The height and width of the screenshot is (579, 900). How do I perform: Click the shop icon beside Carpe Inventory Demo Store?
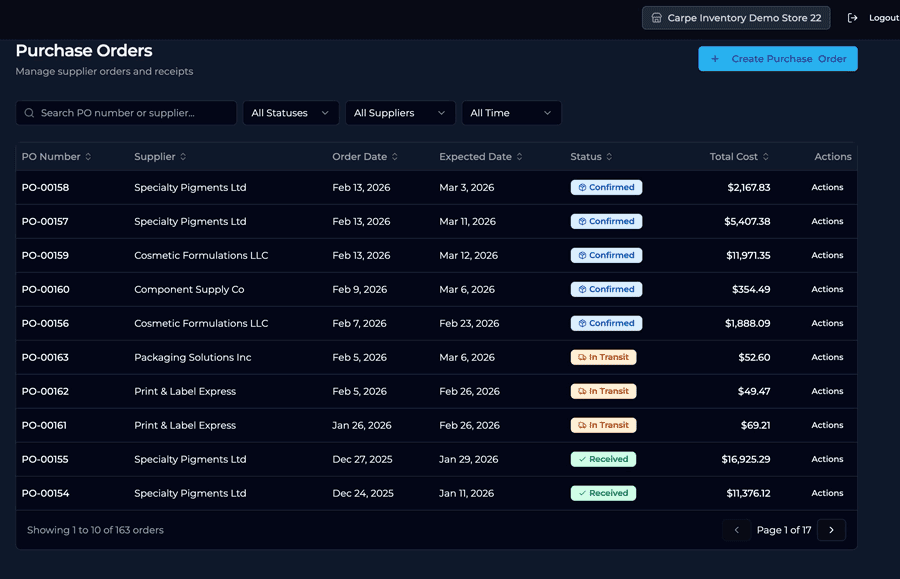coord(657,17)
